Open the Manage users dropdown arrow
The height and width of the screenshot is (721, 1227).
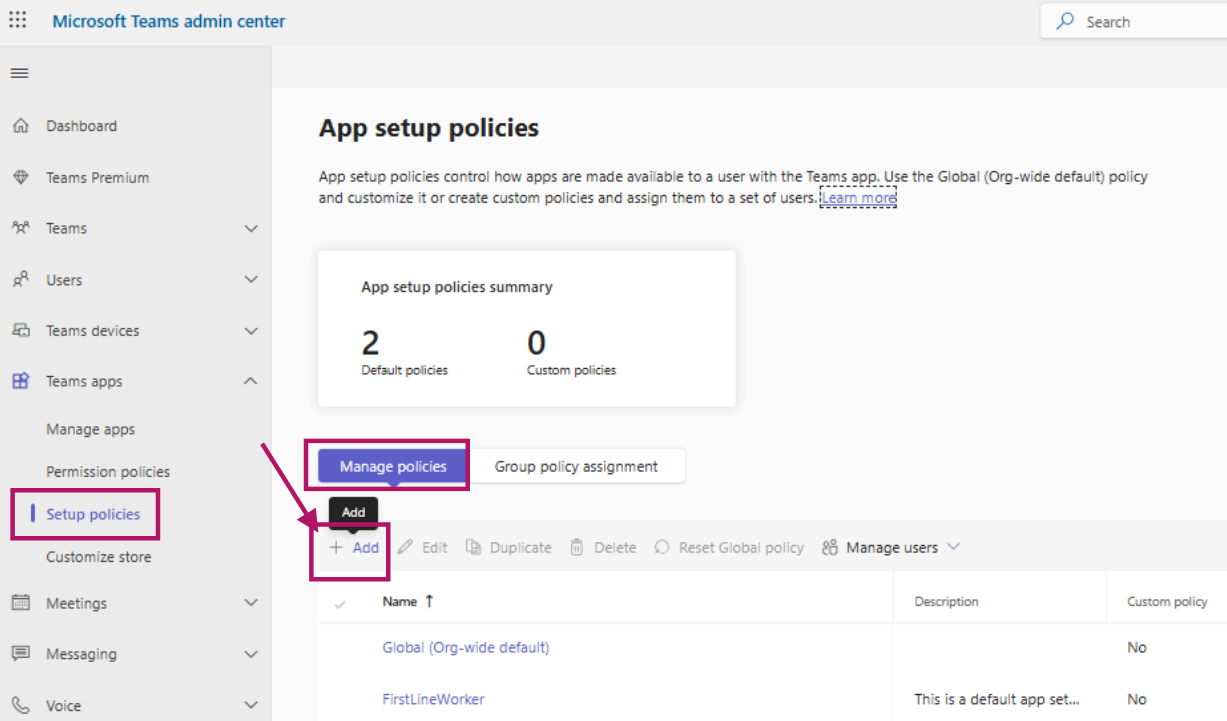click(x=953, y=547)
